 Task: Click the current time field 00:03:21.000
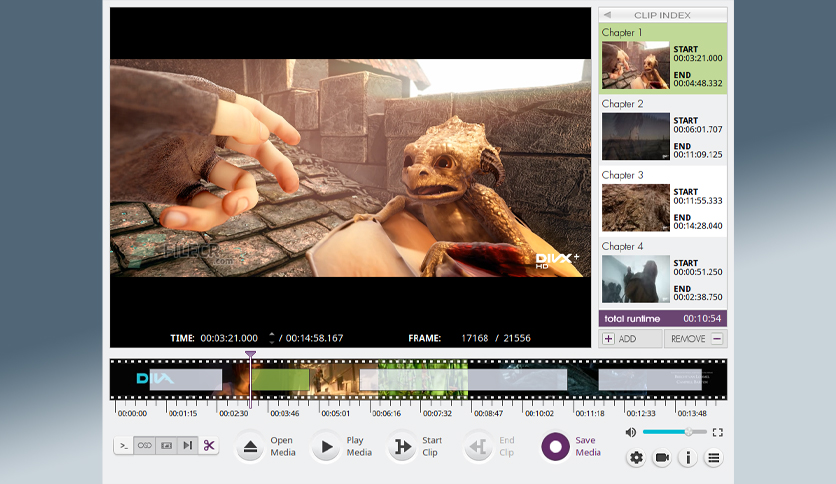click(x=229, y=338)
